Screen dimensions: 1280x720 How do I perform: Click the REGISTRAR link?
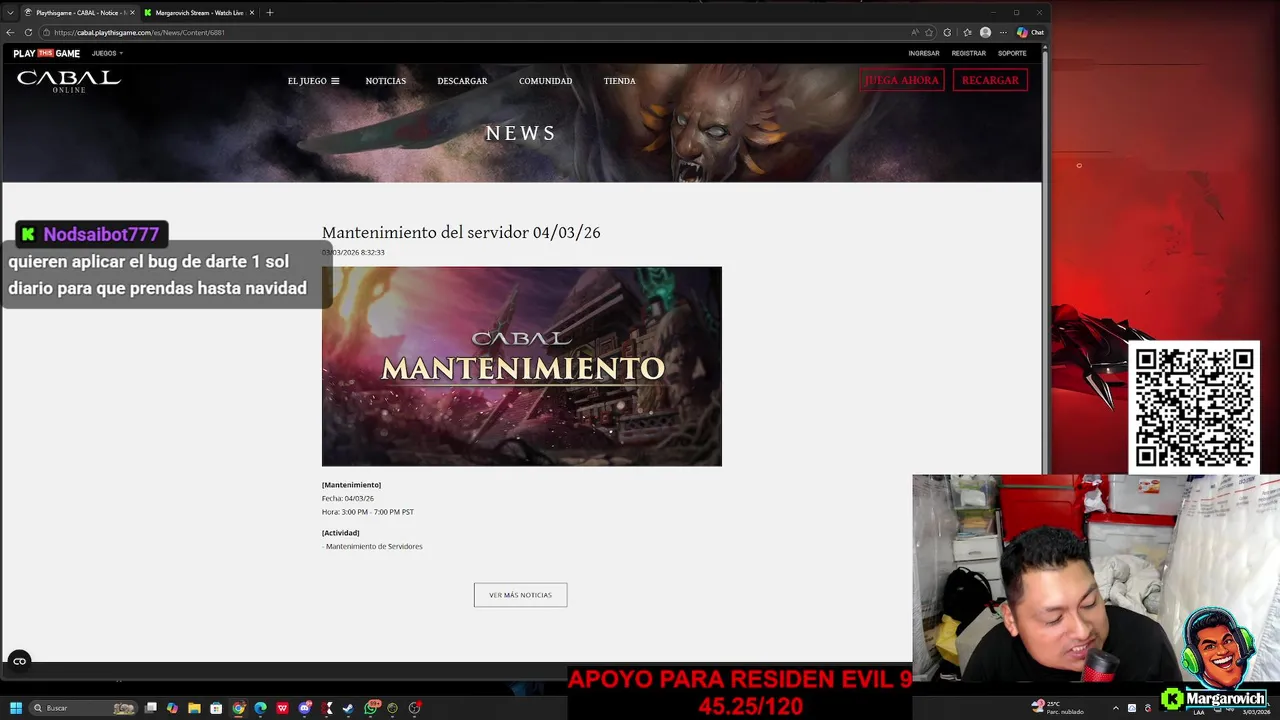(968, 53)
